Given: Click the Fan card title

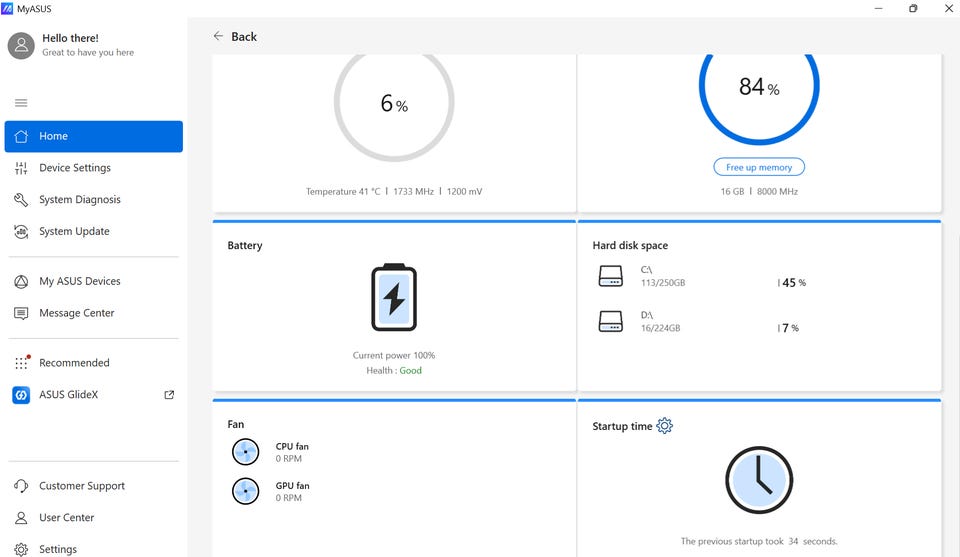Looking at the screenshot, I should coord(236,424).
